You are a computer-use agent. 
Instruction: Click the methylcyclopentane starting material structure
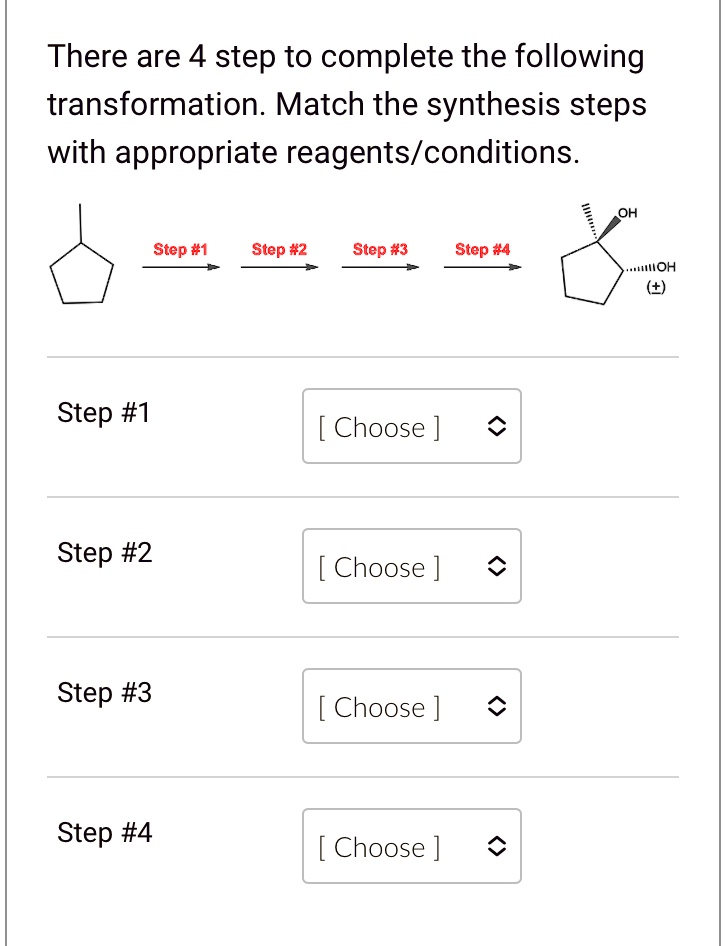81,254
